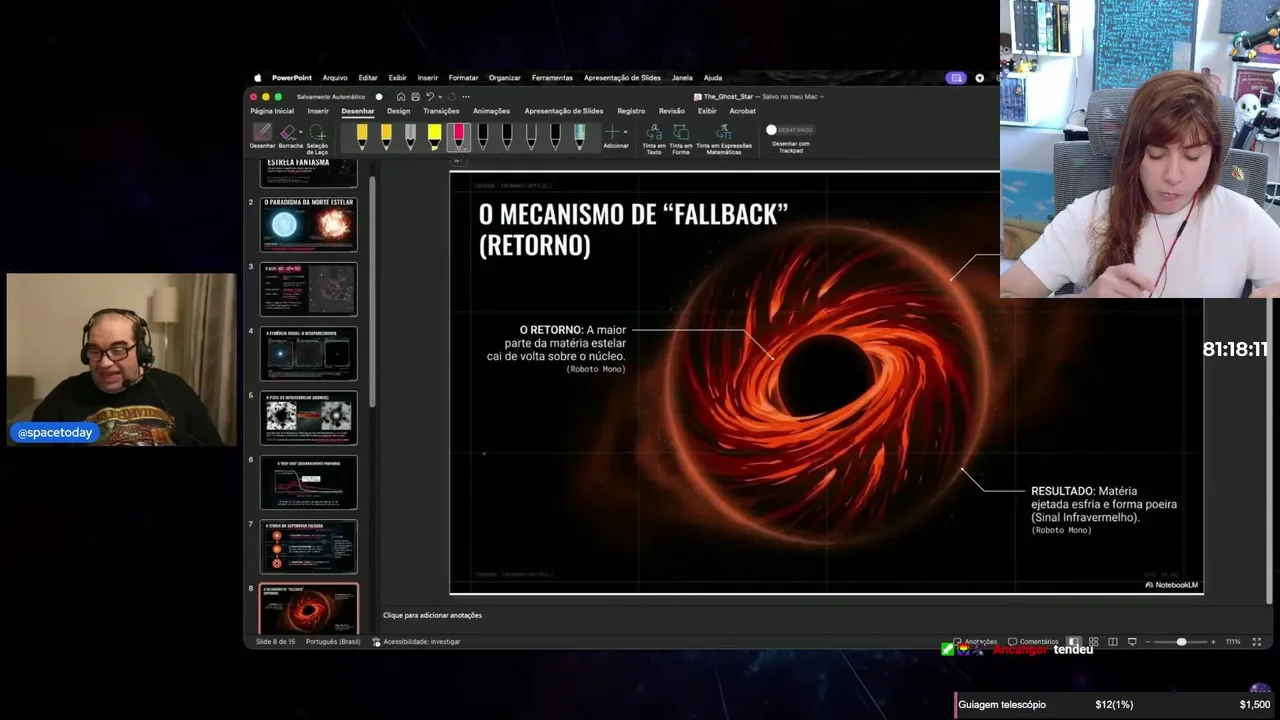This screenshot has height=720, width=1280.
Task: Open Tinta em Expressões Matemáticas
Action: [723, 138]
